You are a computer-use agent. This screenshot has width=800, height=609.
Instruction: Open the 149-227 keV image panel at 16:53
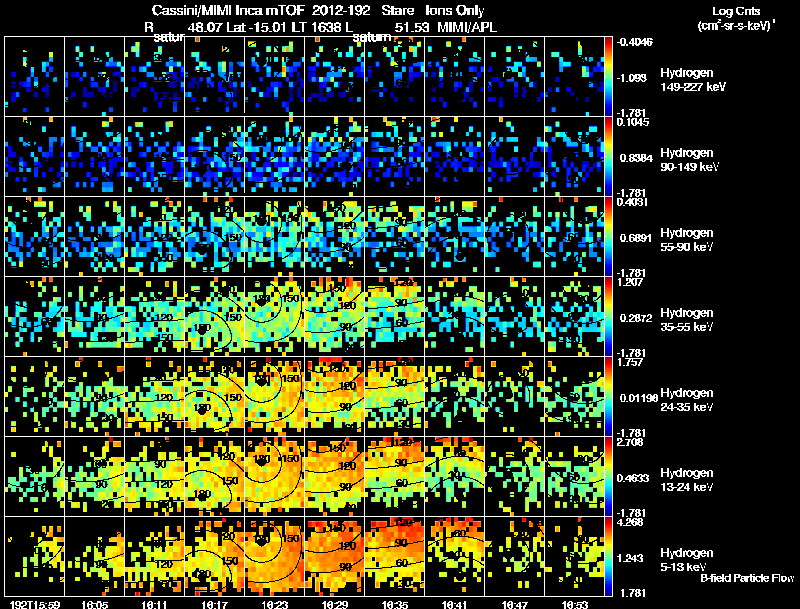click(574, 76)
